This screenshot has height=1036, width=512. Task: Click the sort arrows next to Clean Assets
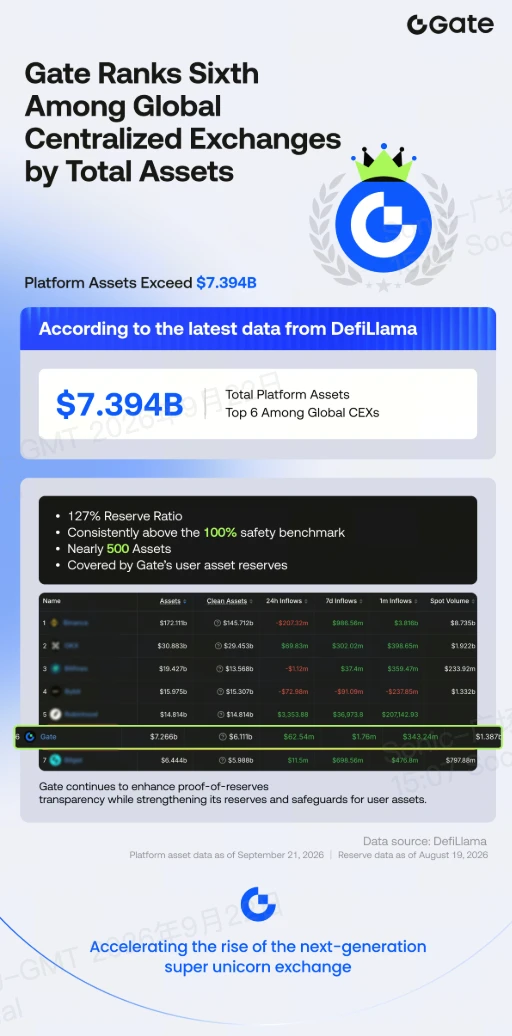(251, 601)
